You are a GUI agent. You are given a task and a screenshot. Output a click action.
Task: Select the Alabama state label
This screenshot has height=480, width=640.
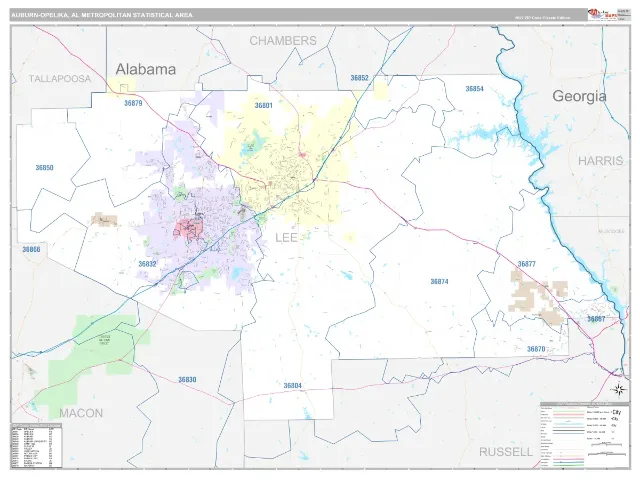(x=146, y=69)
